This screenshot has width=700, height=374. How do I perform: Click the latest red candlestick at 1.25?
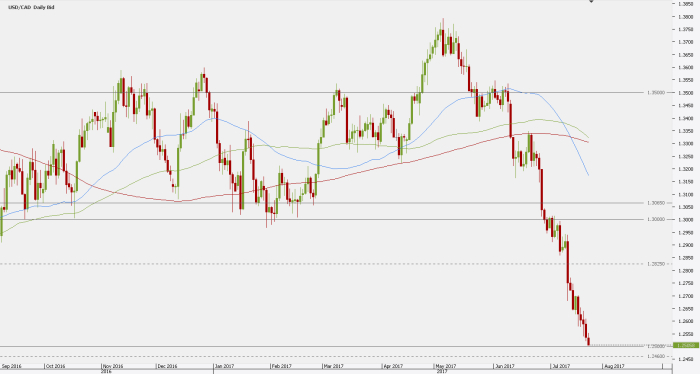(589, 341)
